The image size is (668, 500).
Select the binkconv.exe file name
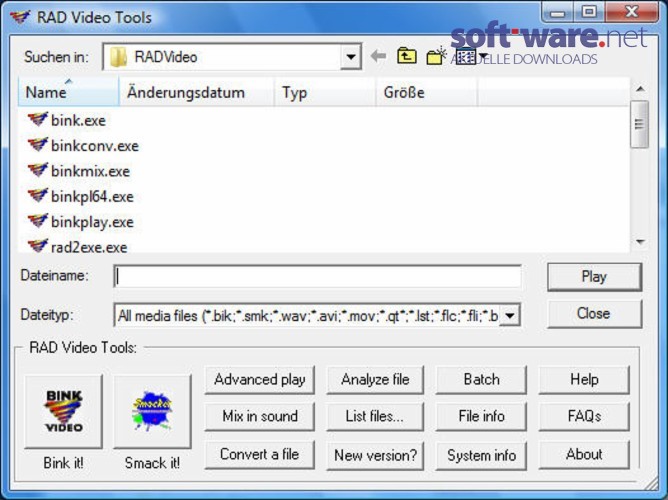pos(95,146)
